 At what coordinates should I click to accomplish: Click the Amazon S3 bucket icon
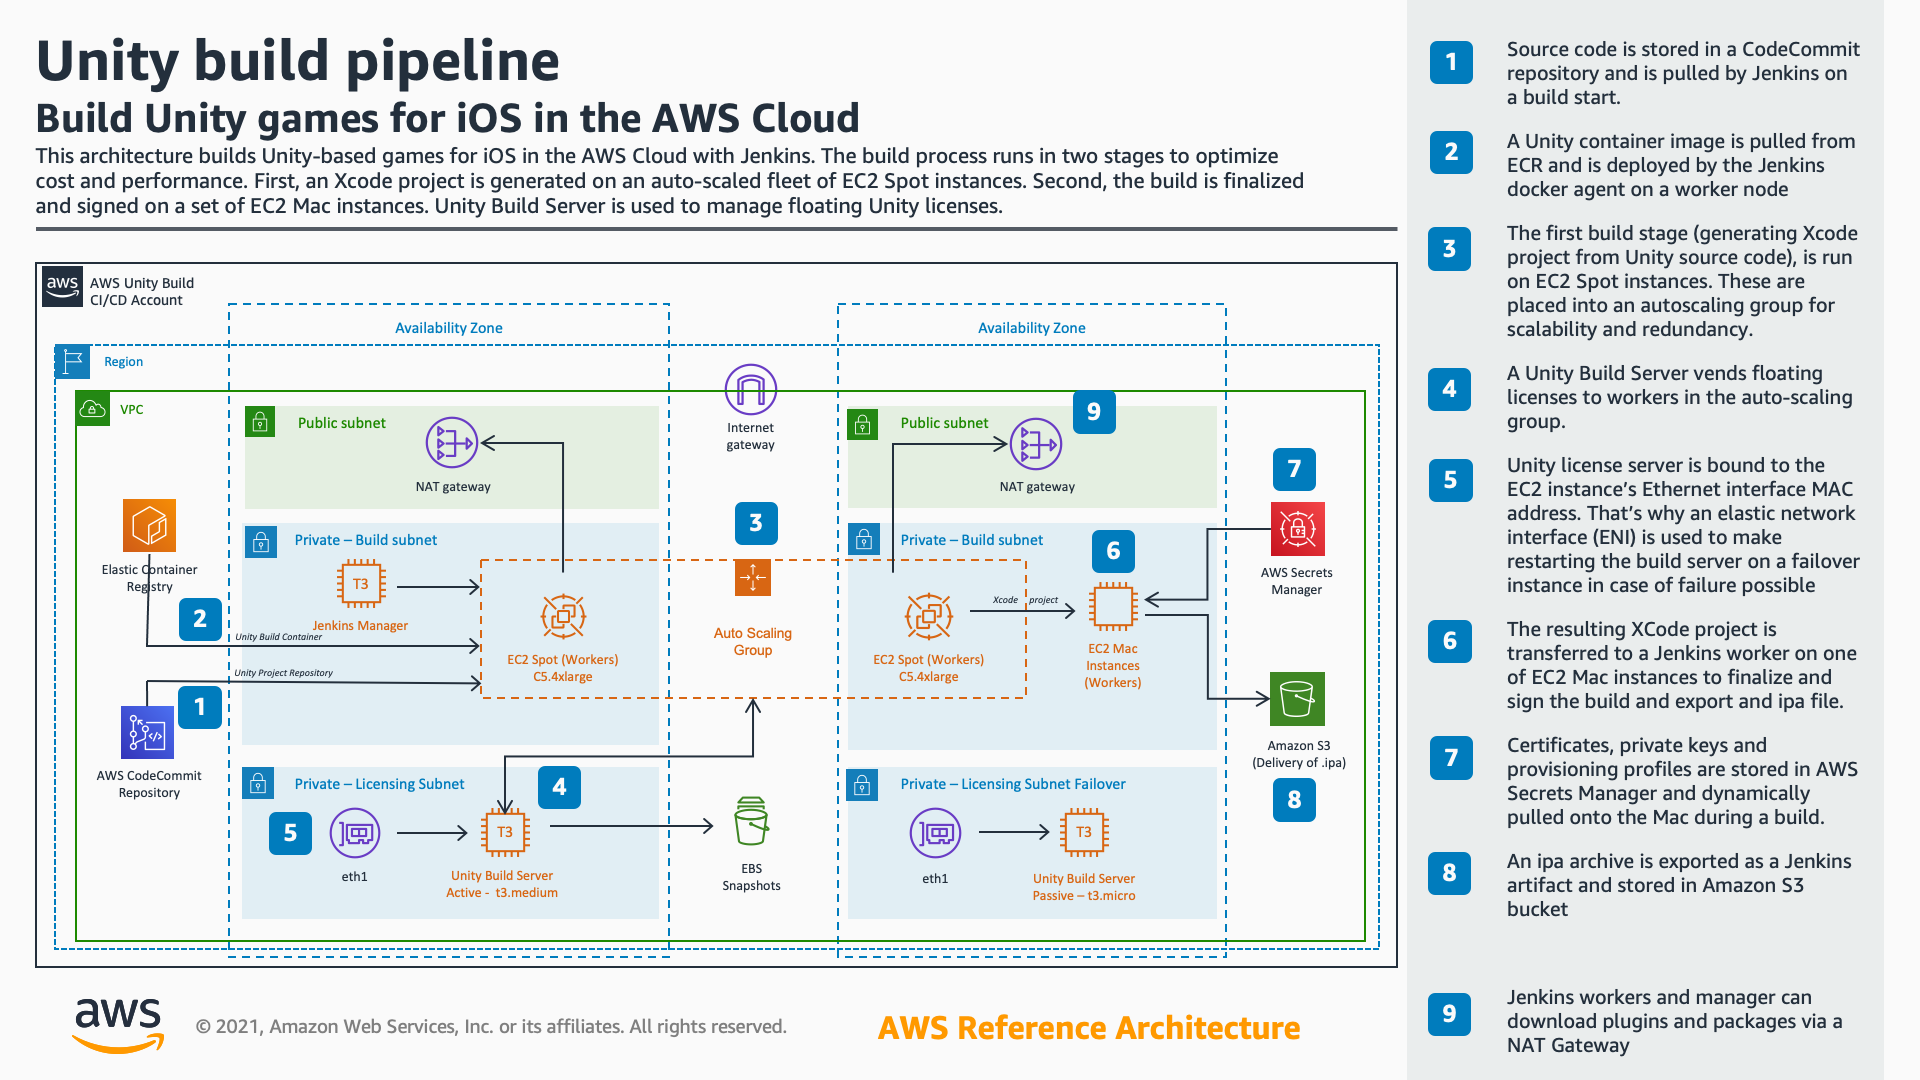point(1297,699)
